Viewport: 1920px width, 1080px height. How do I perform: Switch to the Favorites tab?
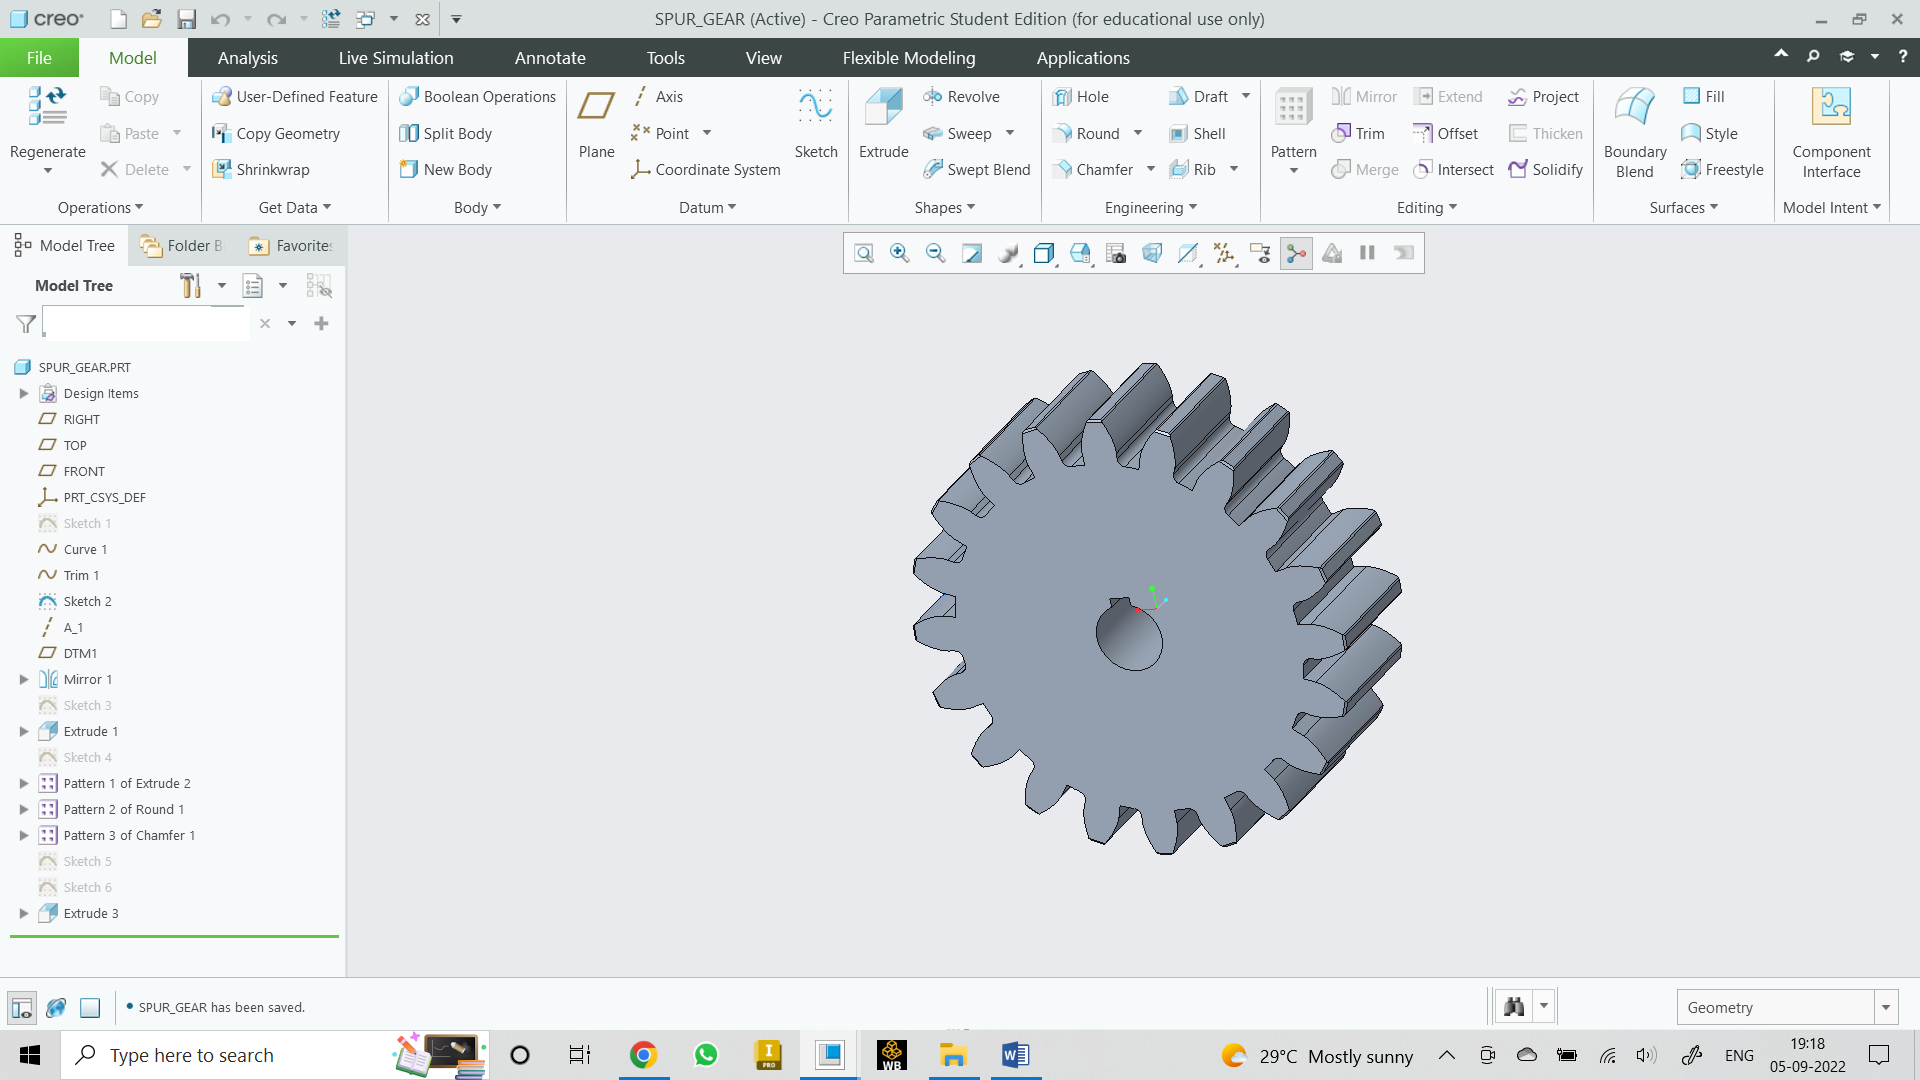tap(291, 246)
